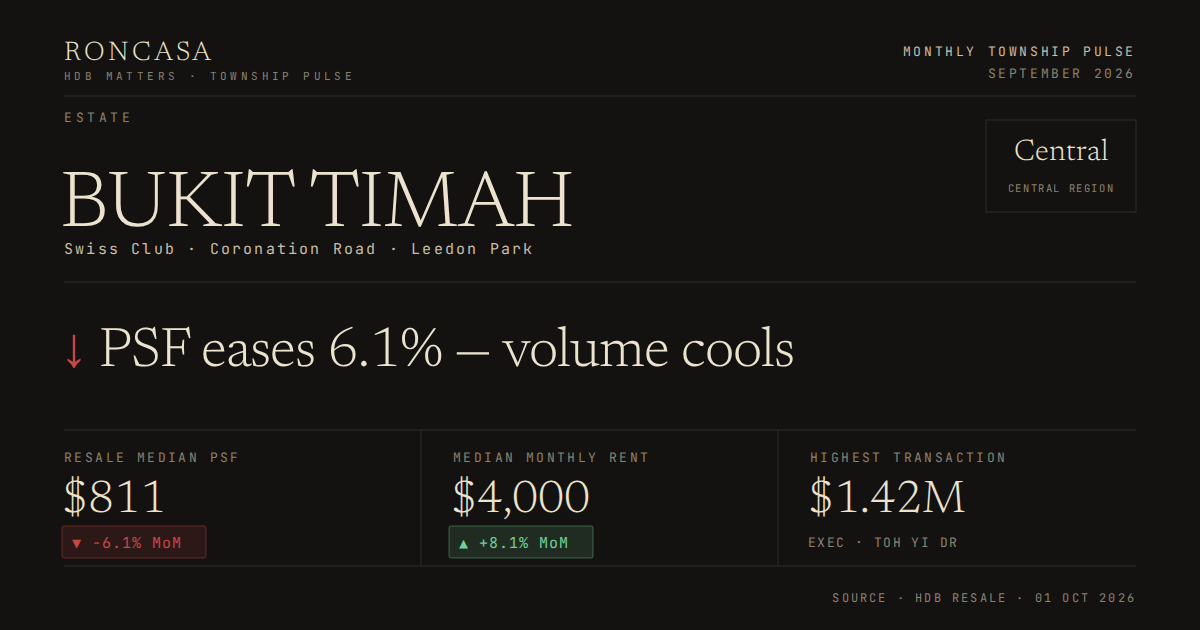
Task: Click the $811 resale median PSF value
Action: (114, 497)
